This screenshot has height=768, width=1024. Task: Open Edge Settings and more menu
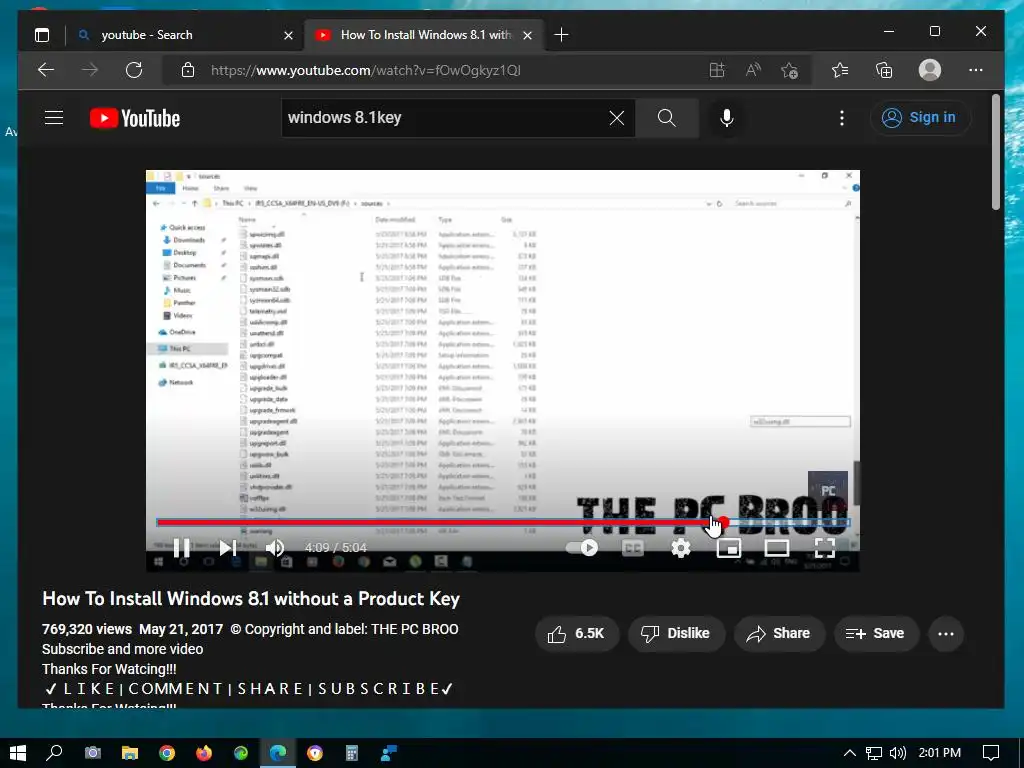976,70
